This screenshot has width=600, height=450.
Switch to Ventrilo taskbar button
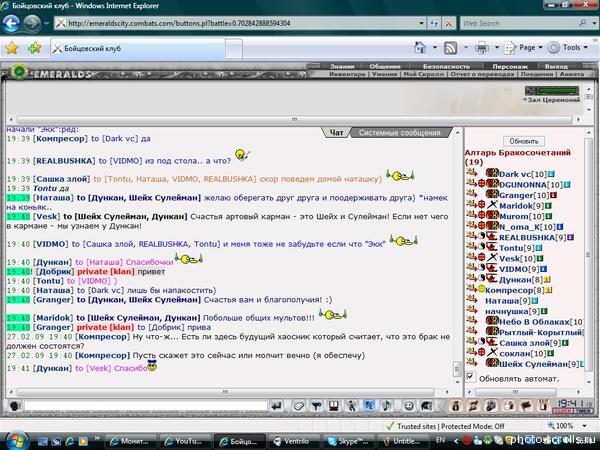pyautogui.click(x=294, y=441)
